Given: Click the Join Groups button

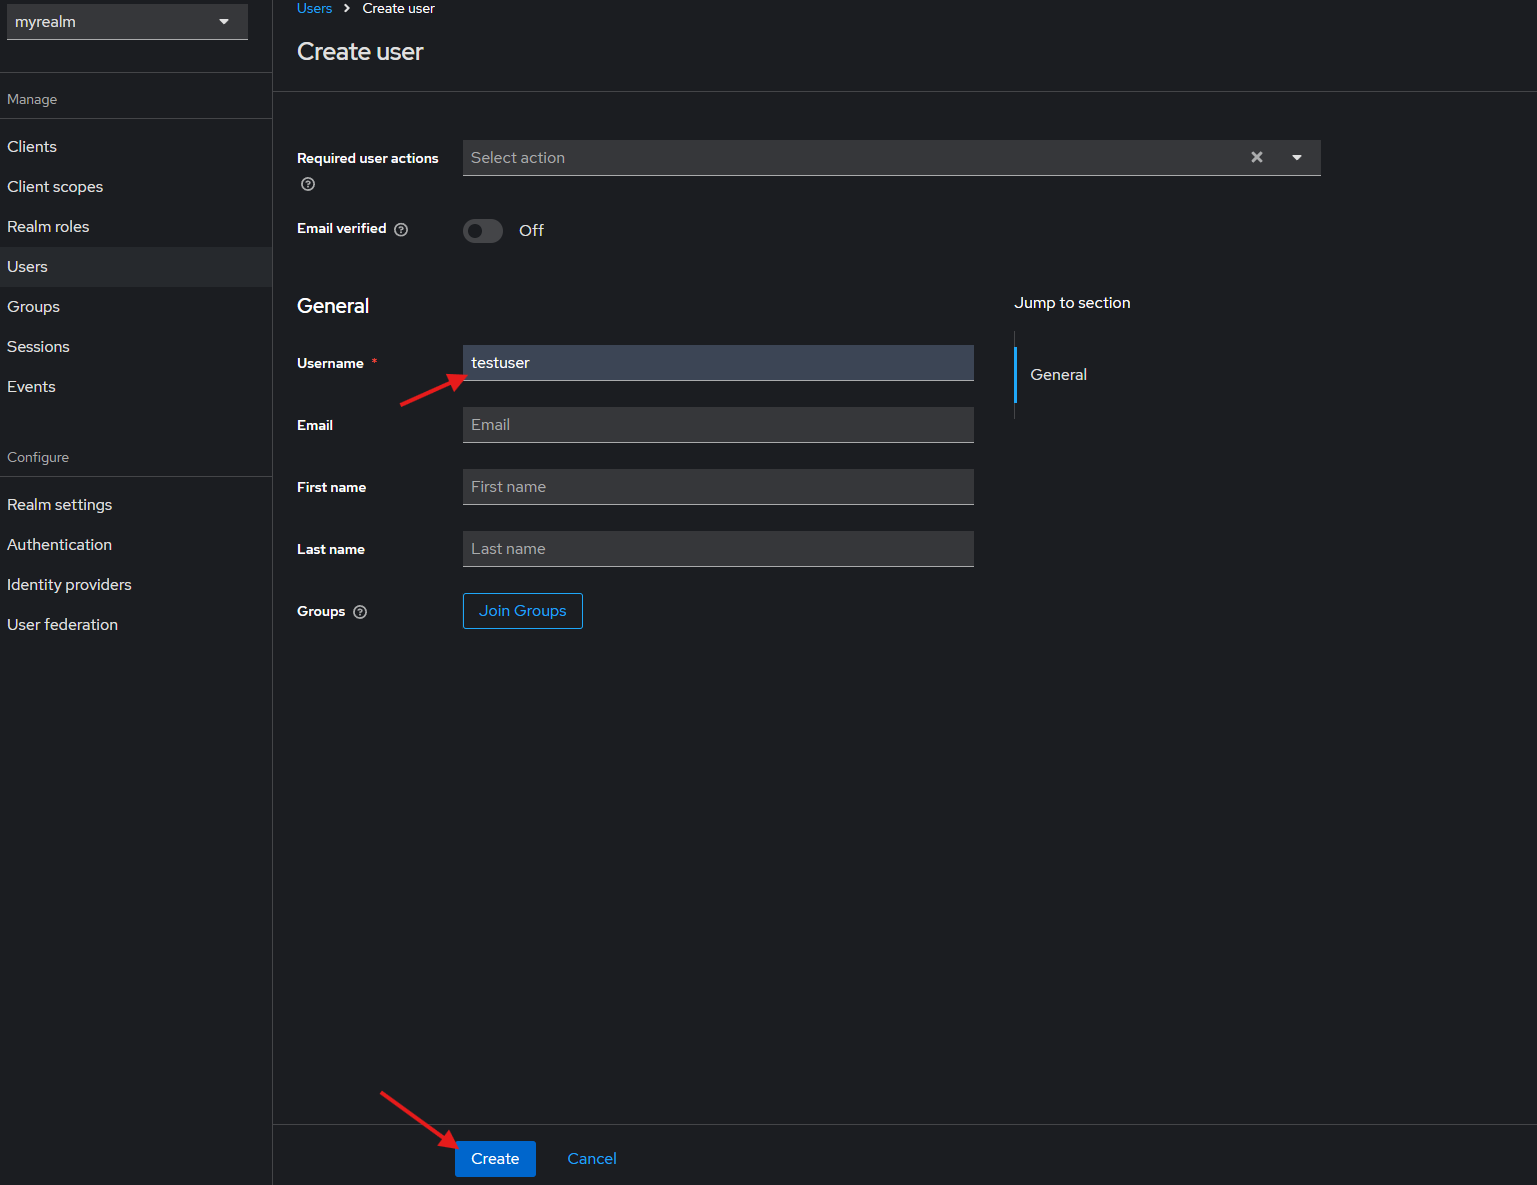Looking at the screenshot, I should pos(523,611).
